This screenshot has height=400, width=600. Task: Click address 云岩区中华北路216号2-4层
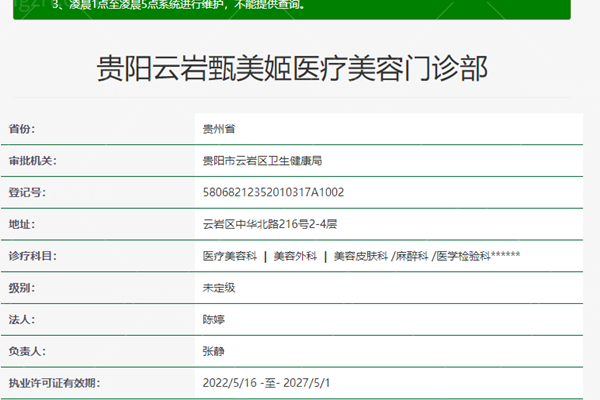pos(270,224)
